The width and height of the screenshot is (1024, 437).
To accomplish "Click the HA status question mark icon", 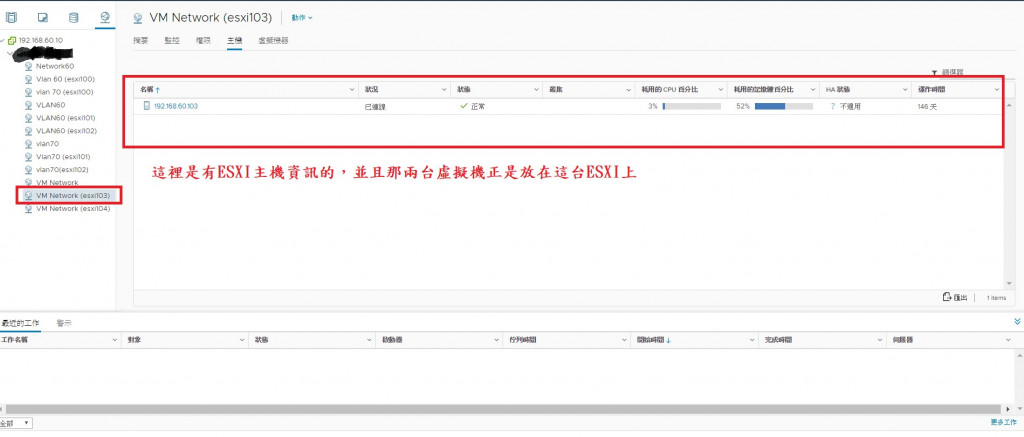I will point(833,106).
